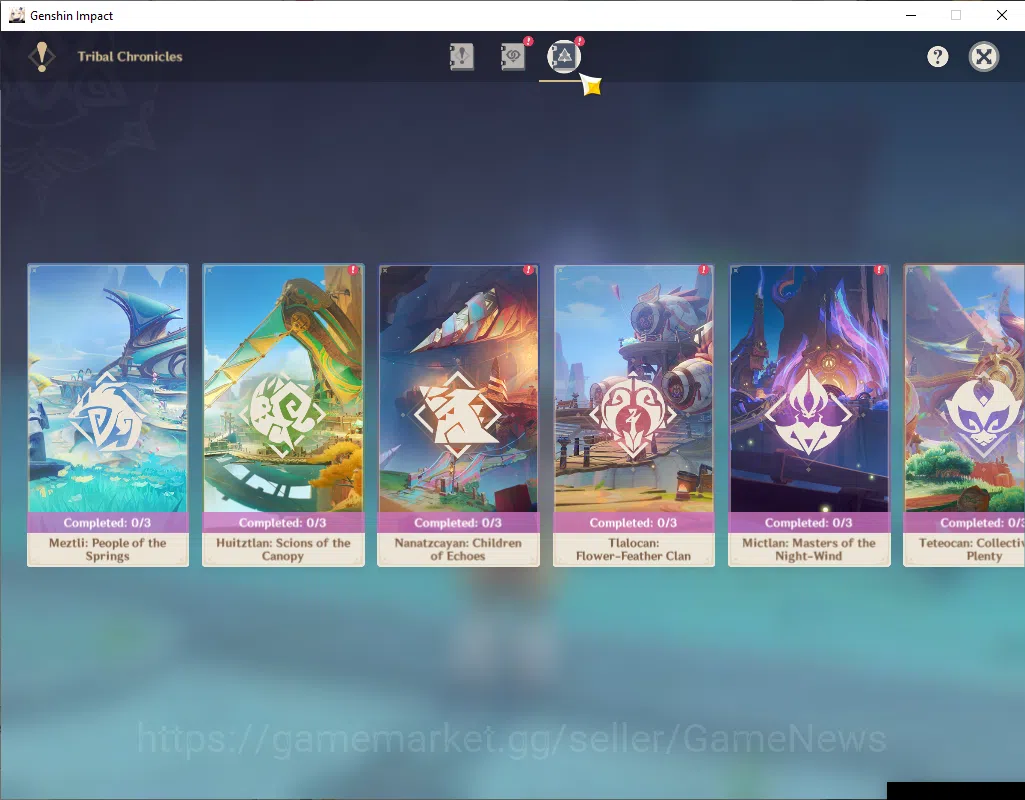This screenshot has height=800, width=1025.
Task: Open Mictlan: Masters of the Night-Wind card
Action: (809, 415)
